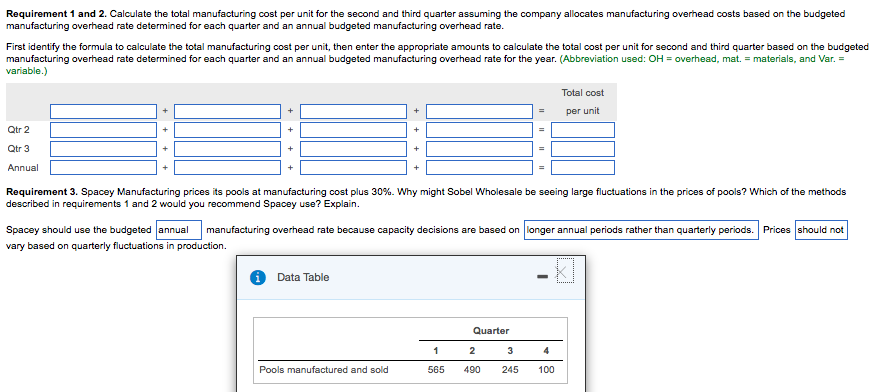Viewport: 871px width, 392px height.
Task: Click 'Requirement 3.' heading text
Action: click(x=42, y=192)
